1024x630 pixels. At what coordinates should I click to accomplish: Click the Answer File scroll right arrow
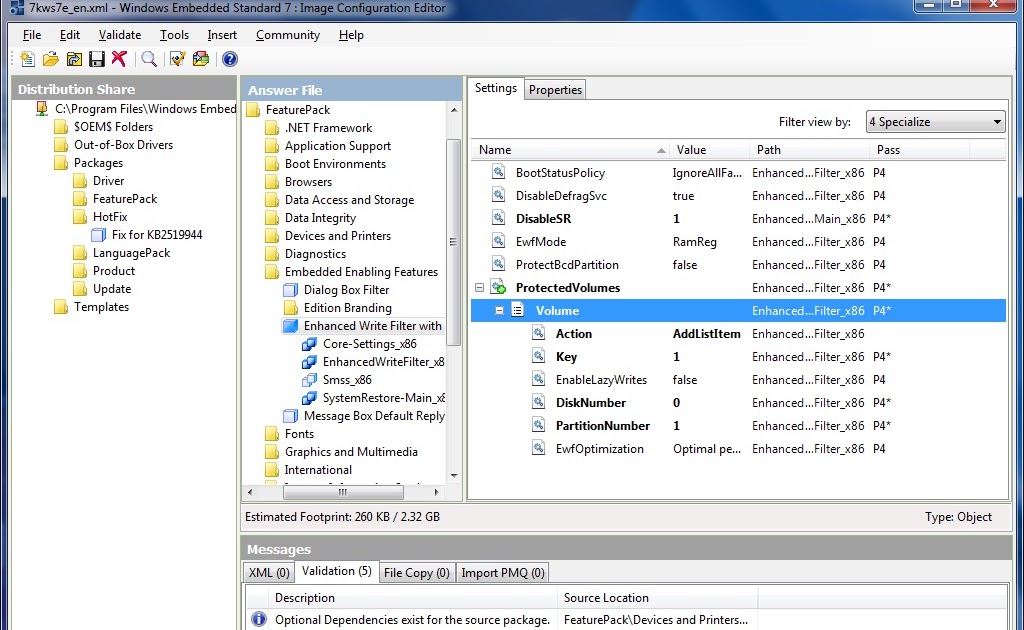pyautogui.click(x=436, y=492)
